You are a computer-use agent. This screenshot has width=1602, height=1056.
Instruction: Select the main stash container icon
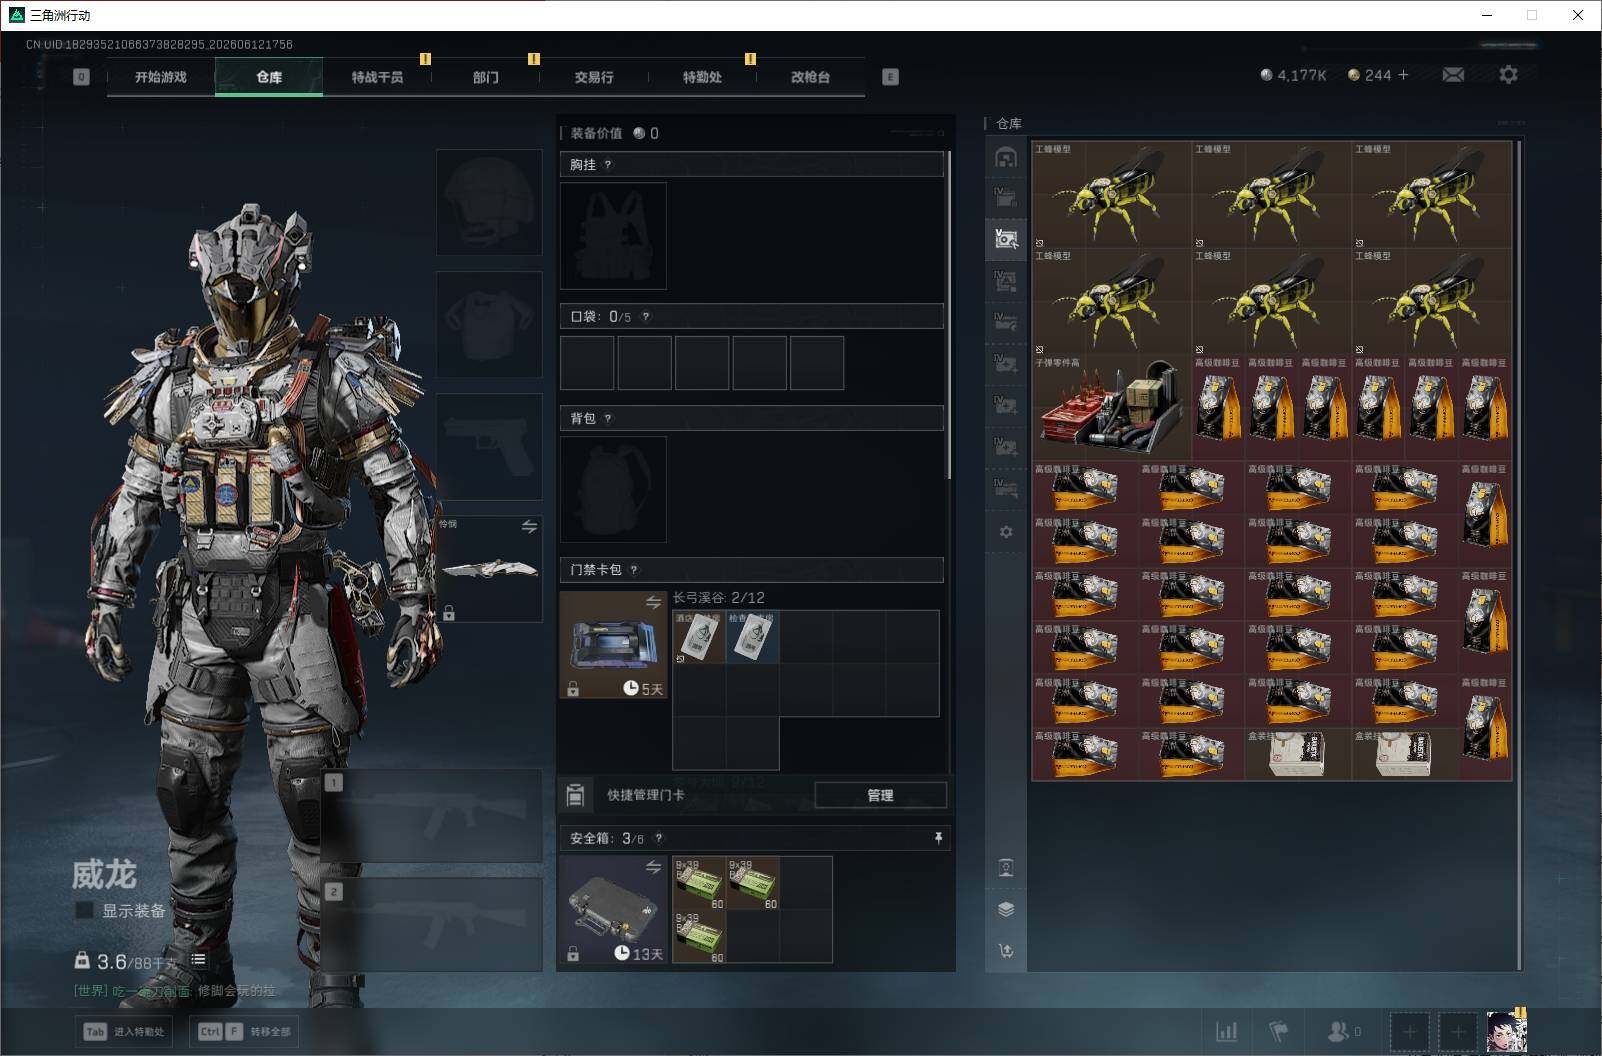pyautogui.click(x=1006, y=157)
